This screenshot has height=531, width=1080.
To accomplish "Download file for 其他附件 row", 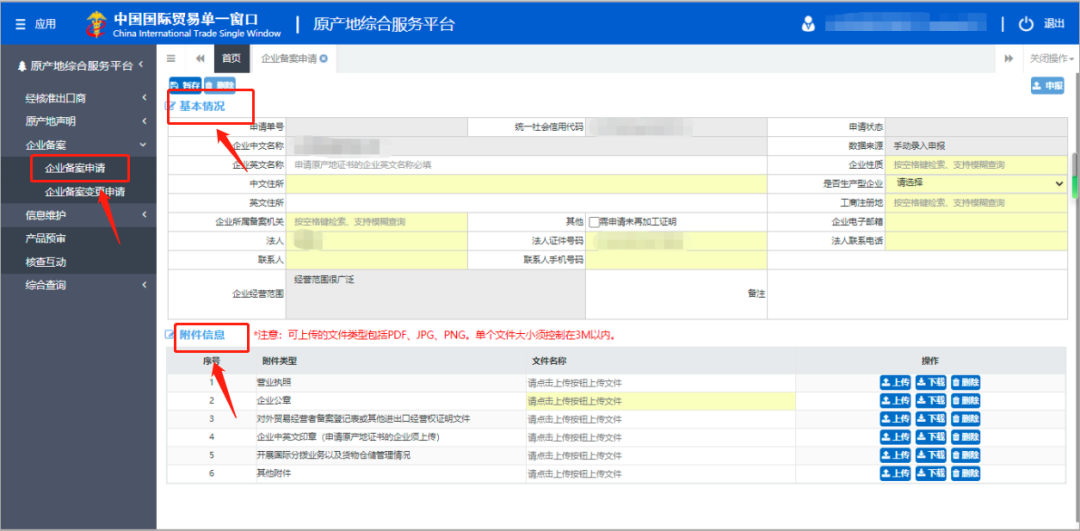I will click(931, 473).
